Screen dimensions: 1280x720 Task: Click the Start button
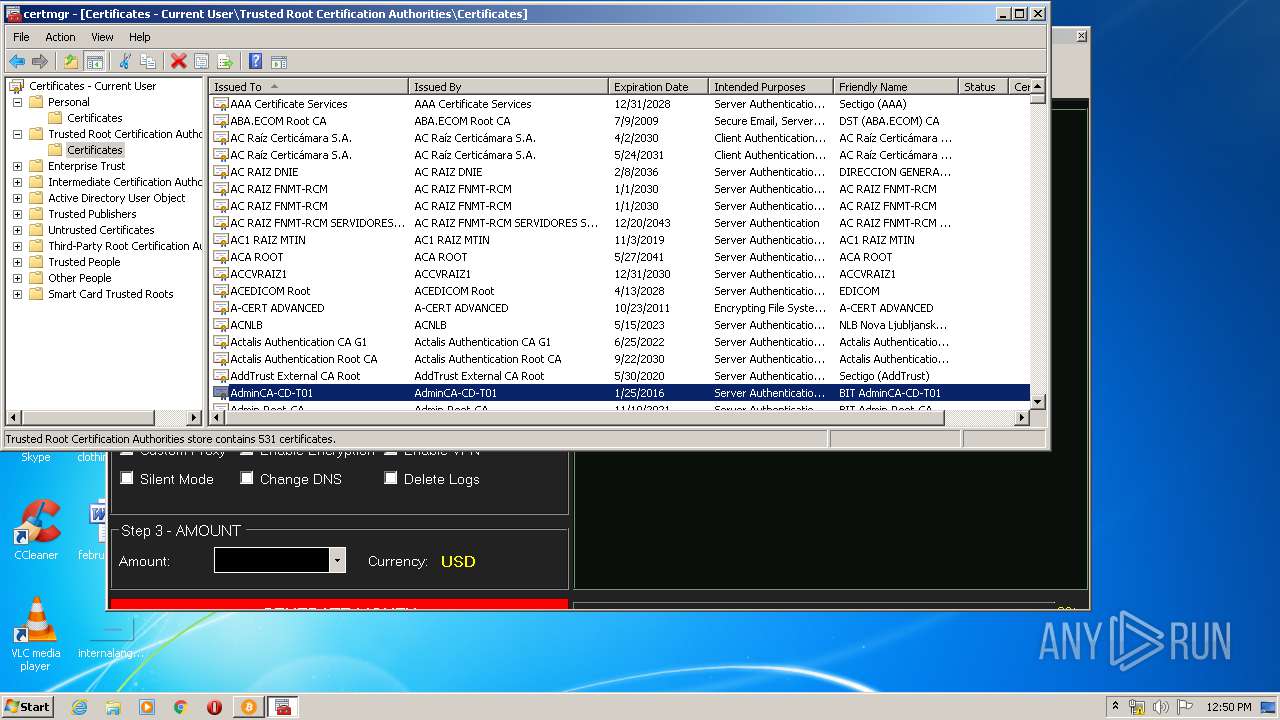pos(27,707)
